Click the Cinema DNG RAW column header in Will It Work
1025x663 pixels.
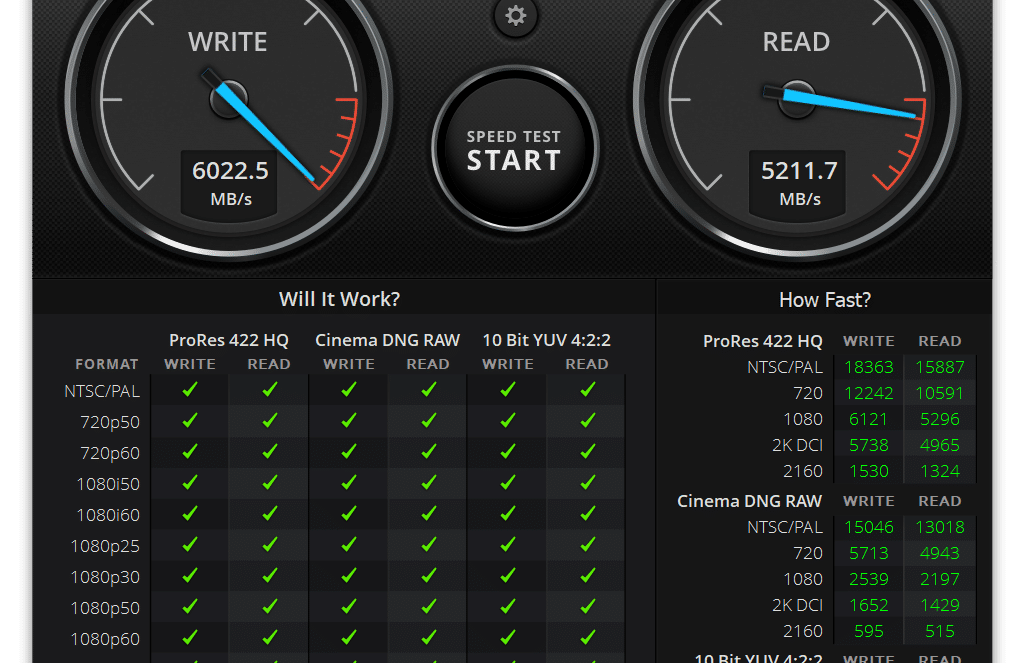tap(388, 340)
